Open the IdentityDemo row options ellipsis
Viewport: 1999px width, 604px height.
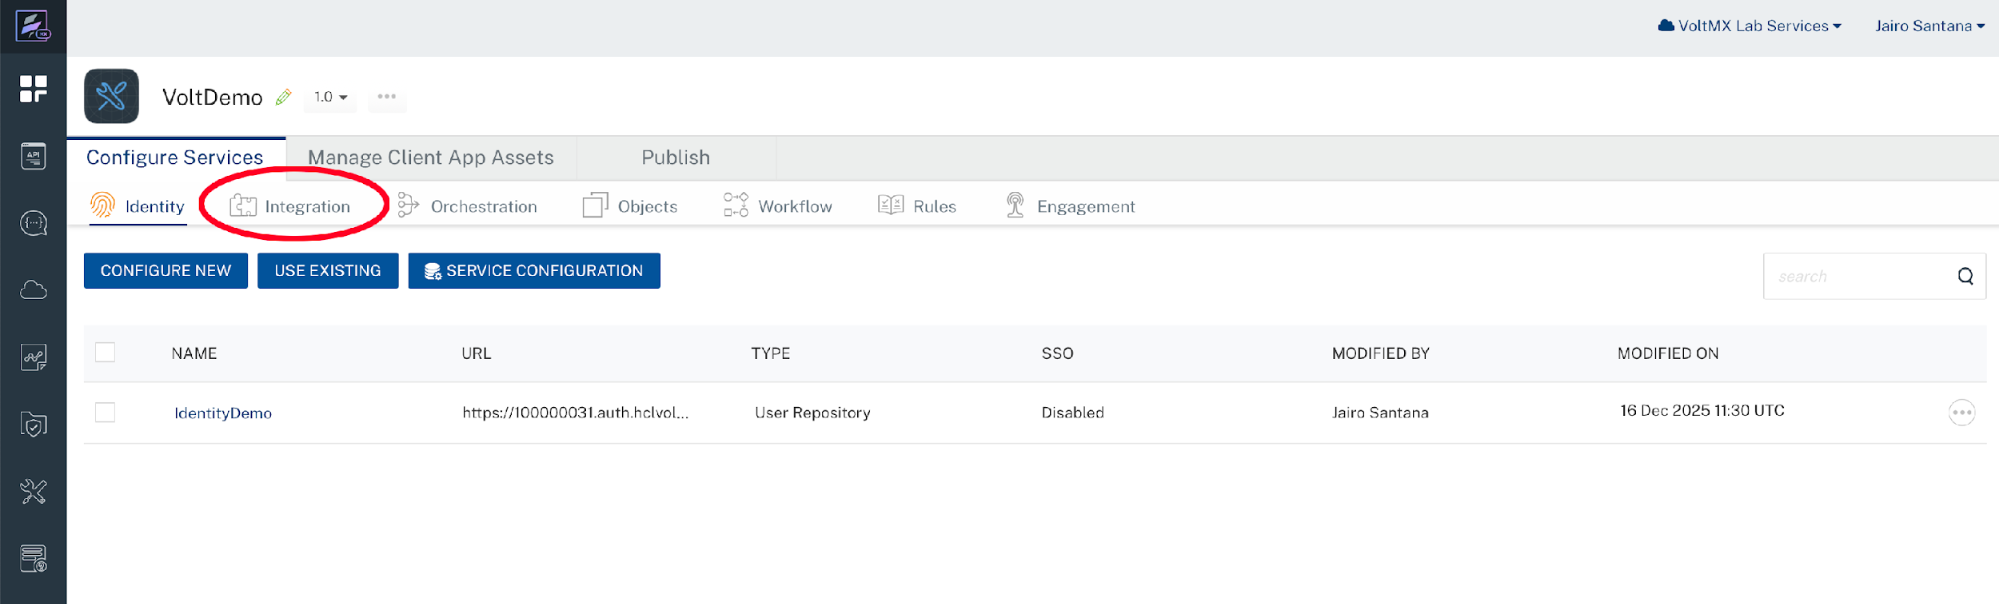tap(1961, 412)
